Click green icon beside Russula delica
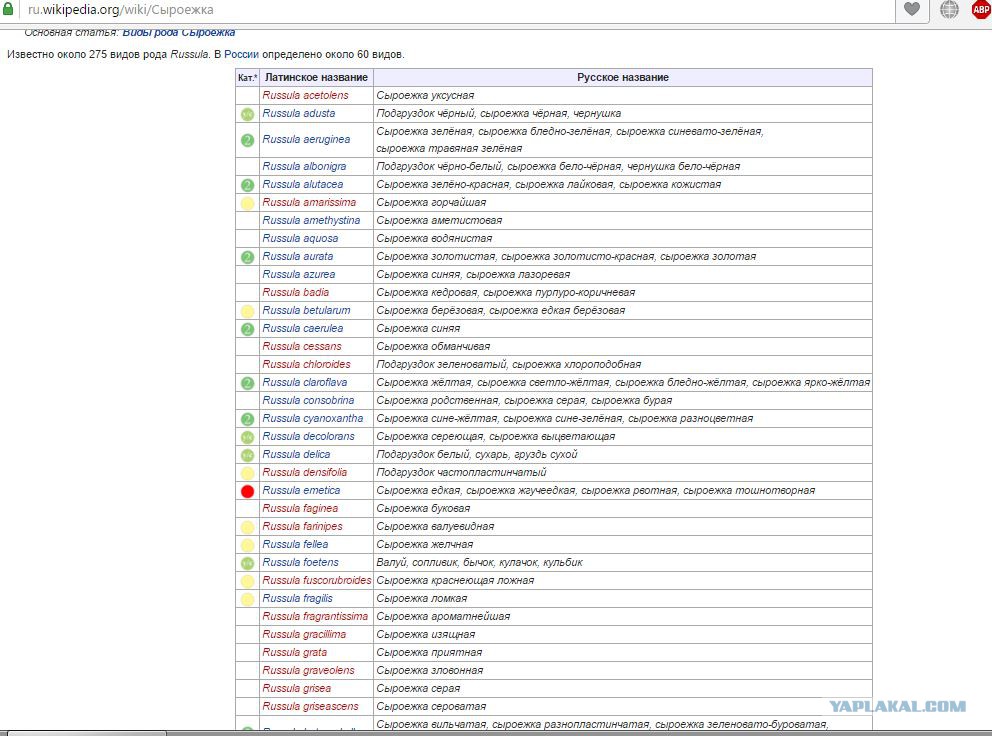The image size is (992, 736). click(x=247, y=455)
